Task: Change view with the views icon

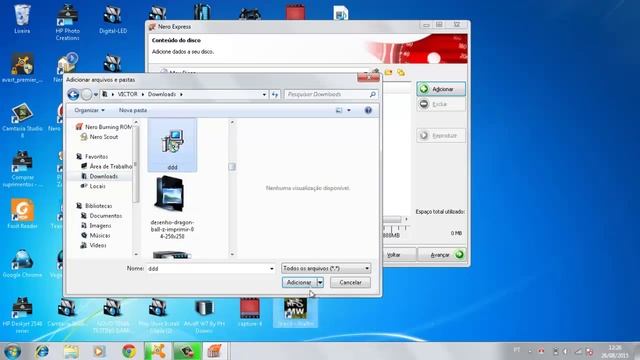Action: pos(339,110)
